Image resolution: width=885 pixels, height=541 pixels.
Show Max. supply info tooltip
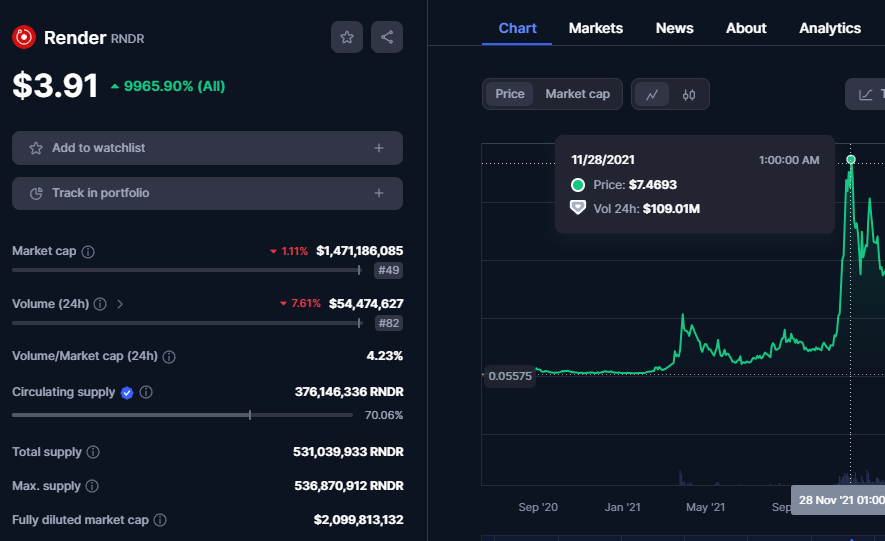pyautogui.click(x=92, y=486)
